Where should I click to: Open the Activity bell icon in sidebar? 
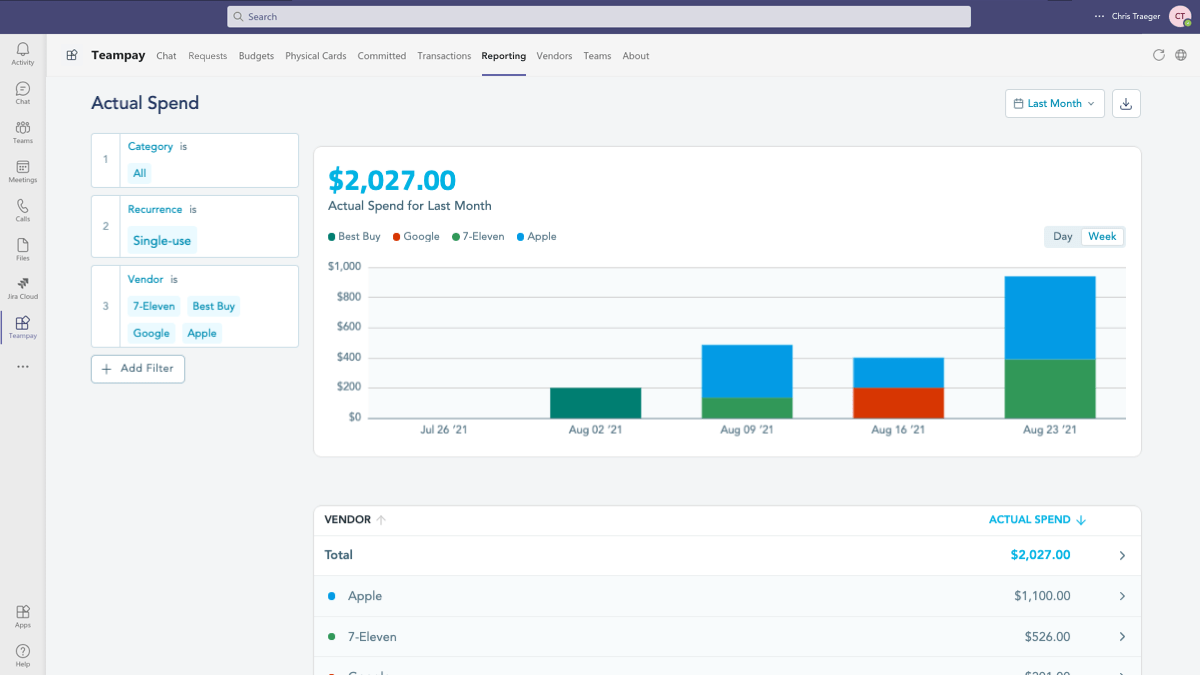tap(22, 53)
